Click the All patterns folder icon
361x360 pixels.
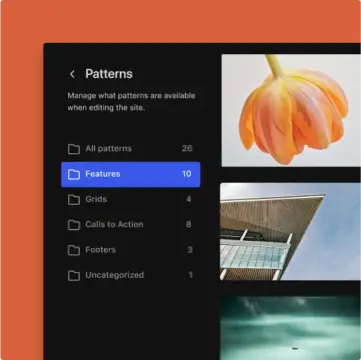(x=74, y=149)
